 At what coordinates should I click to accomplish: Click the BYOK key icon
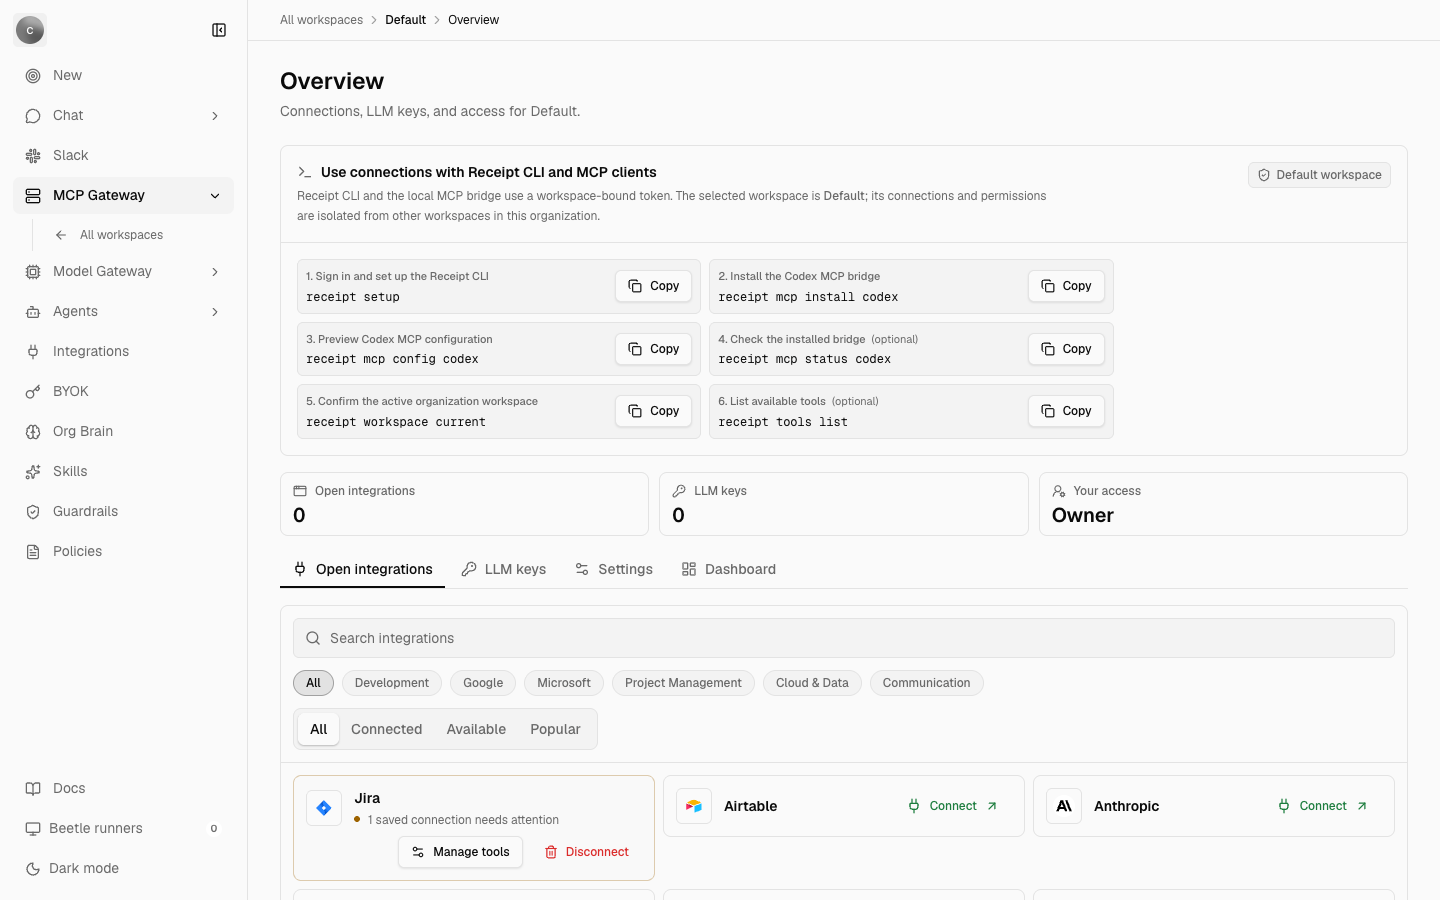coord(33,391)
